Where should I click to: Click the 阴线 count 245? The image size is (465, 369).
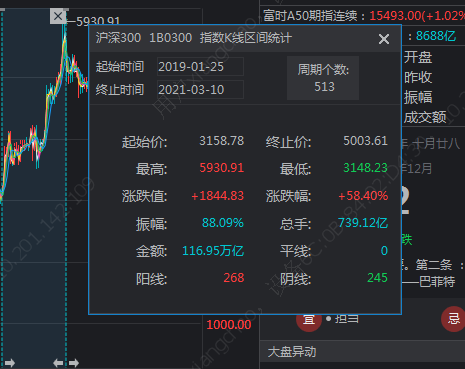pos(378,278)
